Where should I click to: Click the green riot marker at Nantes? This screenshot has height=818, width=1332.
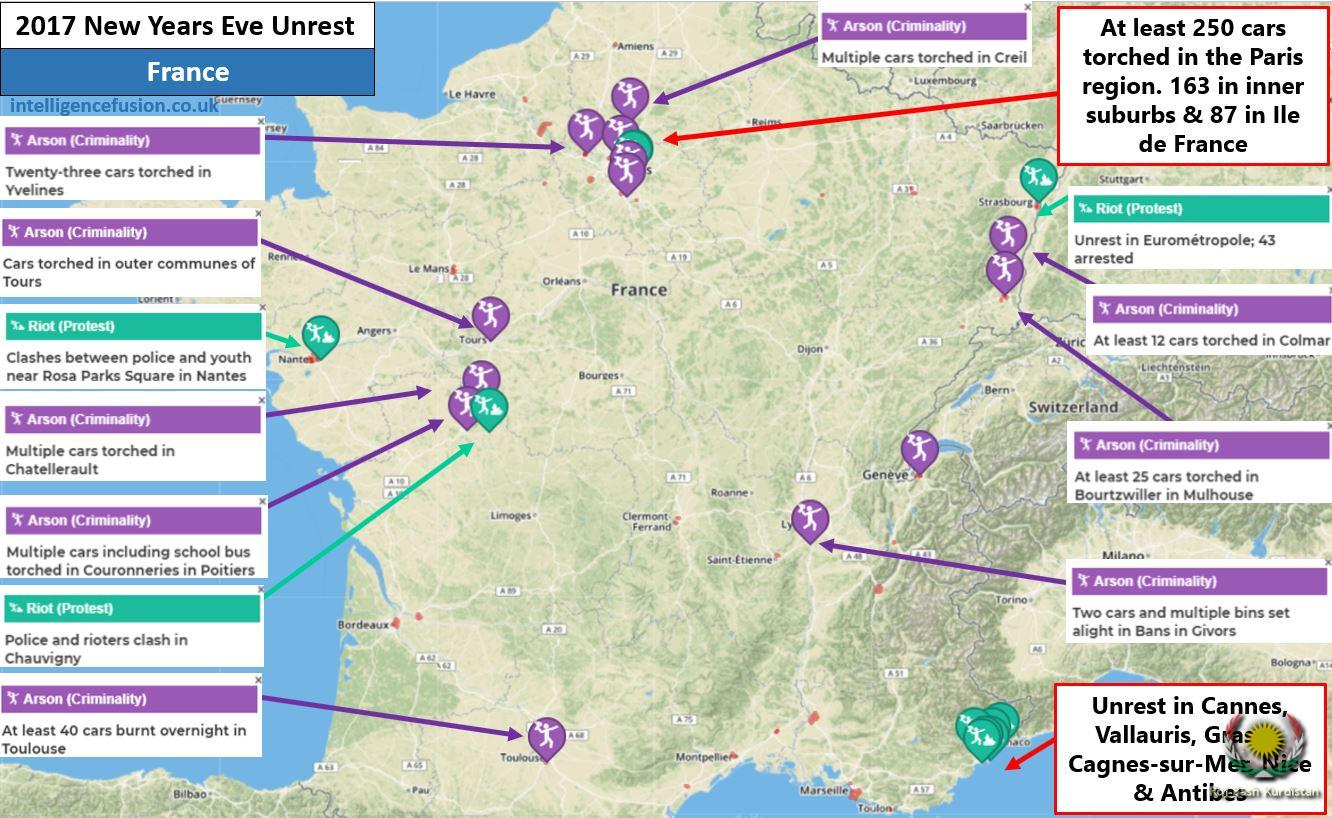pos(320,333)
